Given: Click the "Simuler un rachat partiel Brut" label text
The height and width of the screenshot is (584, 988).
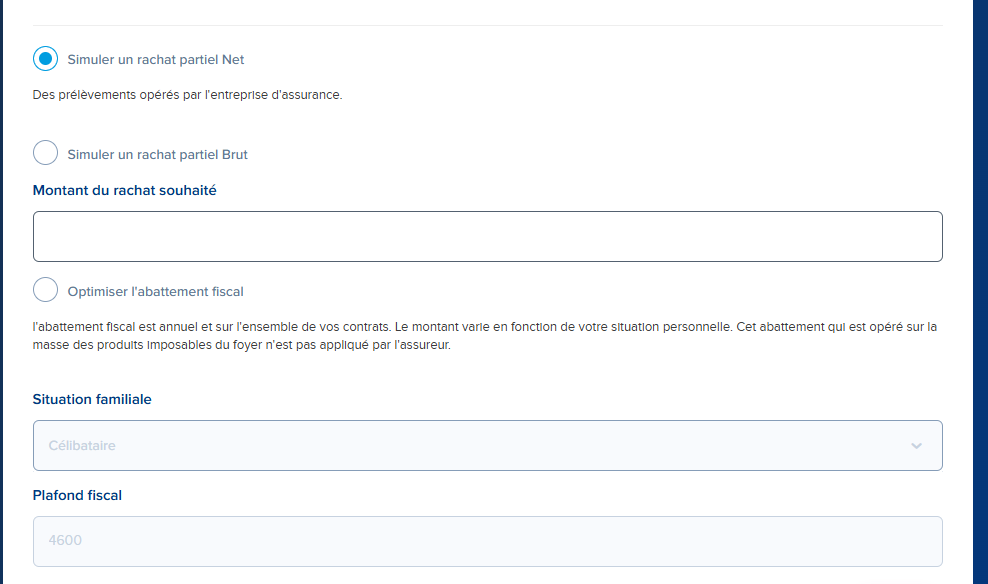Looking at the screenshot, I should tap(158, 154).
